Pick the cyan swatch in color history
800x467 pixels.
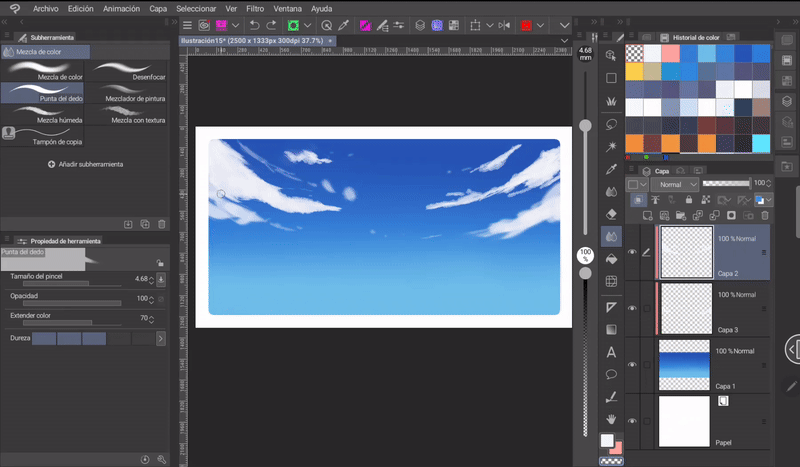(761, 143)
